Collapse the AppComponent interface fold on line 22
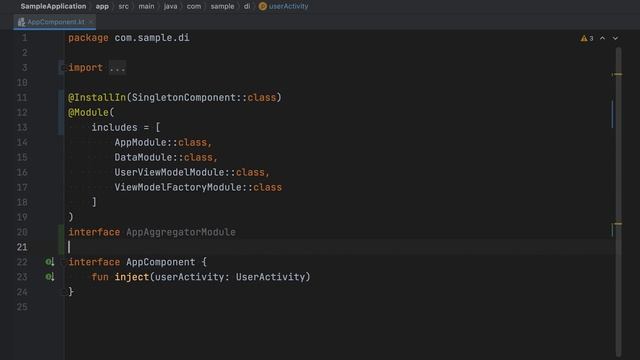The height and width of the screenshot is (360, 640). point(62,262)
